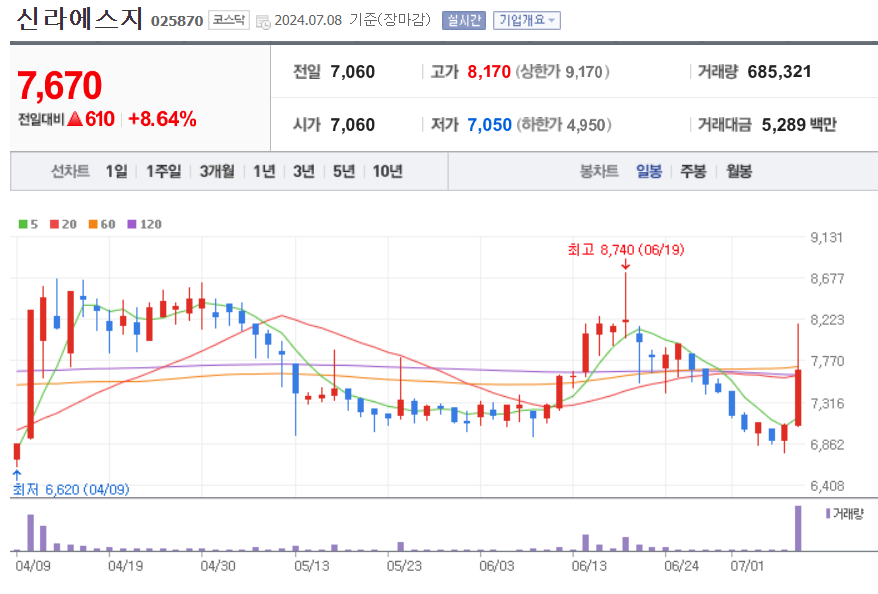Click the 상한가 9,170 limit text
This screenshot has height=594, width=878.
click(562, 72)
